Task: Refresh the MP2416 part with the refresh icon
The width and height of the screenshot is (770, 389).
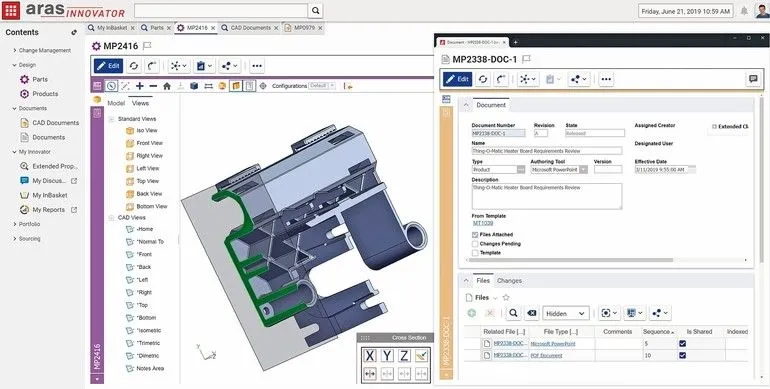Action: click(133, 66)
